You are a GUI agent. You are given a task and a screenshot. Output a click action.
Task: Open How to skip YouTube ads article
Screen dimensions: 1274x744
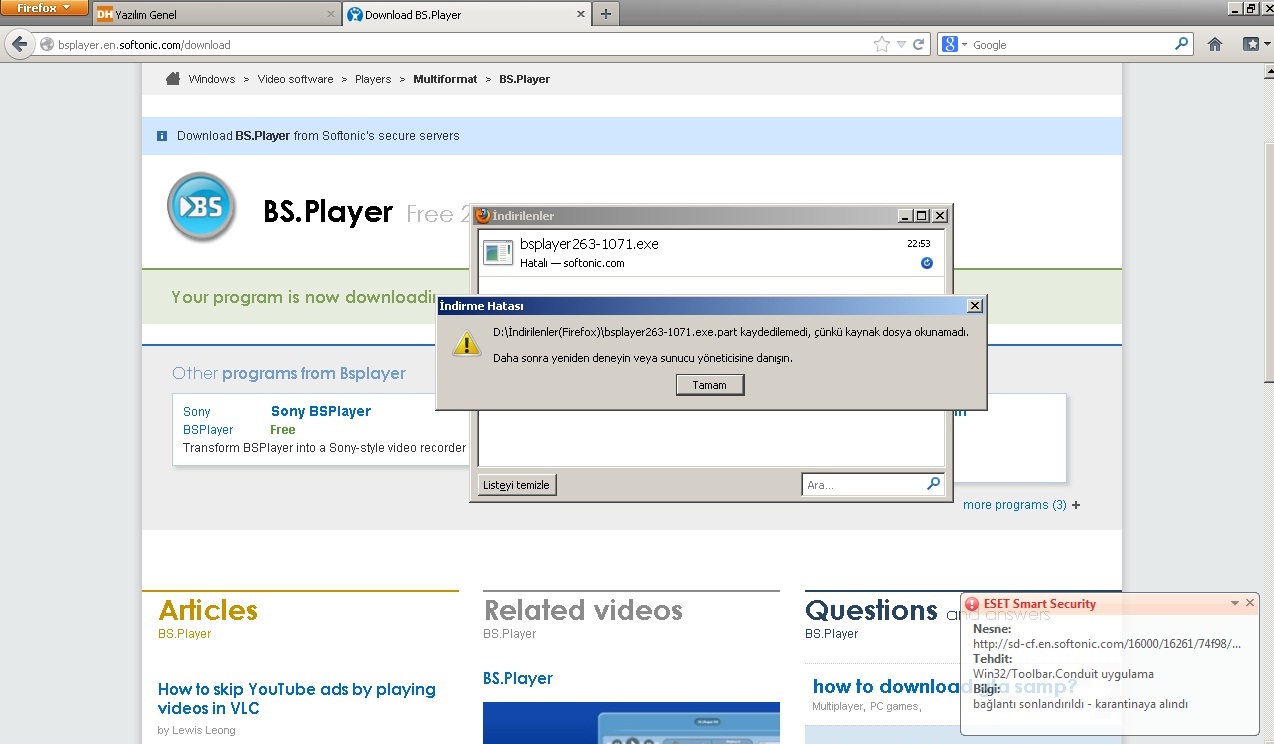tap(297, 699)
